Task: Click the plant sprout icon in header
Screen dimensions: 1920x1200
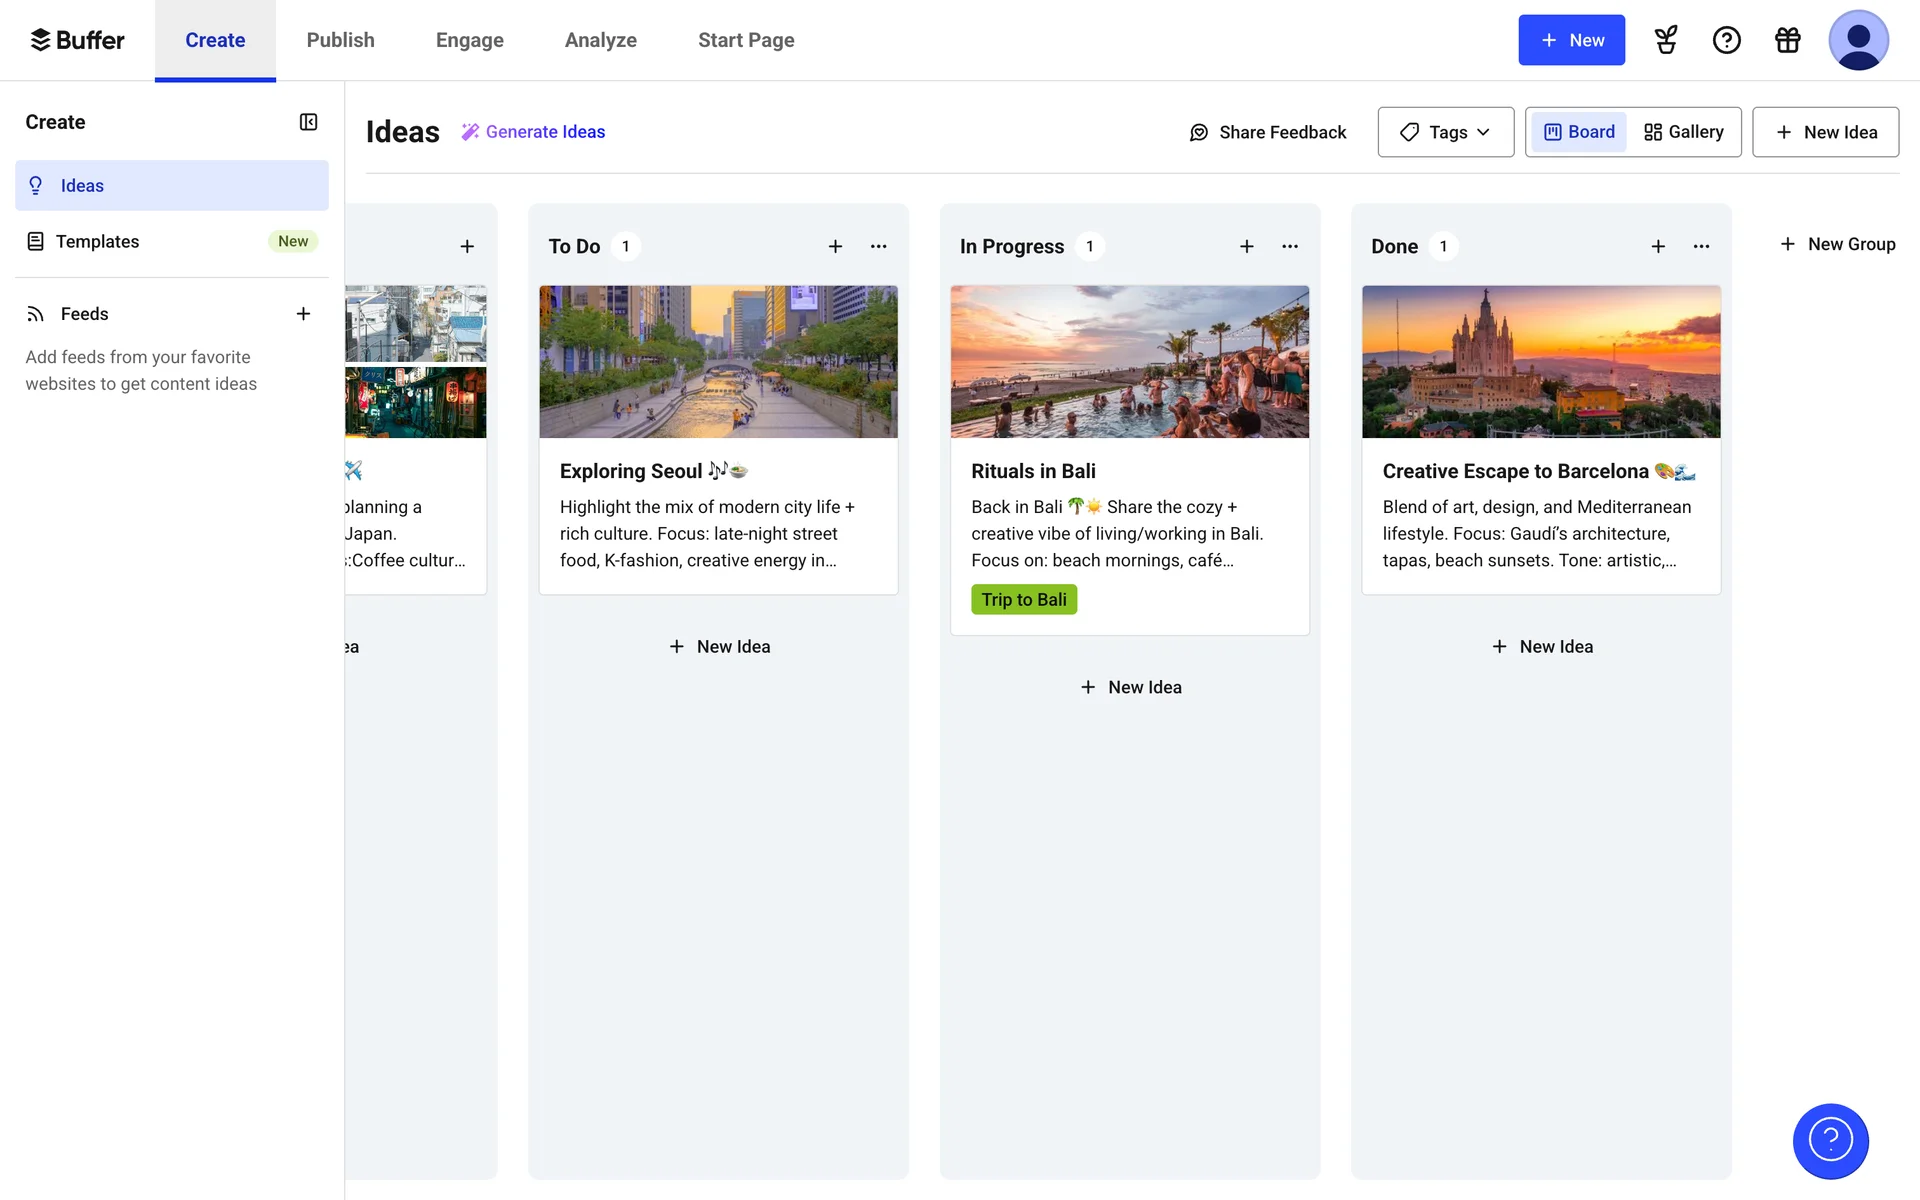Action: pos(1666,40)
